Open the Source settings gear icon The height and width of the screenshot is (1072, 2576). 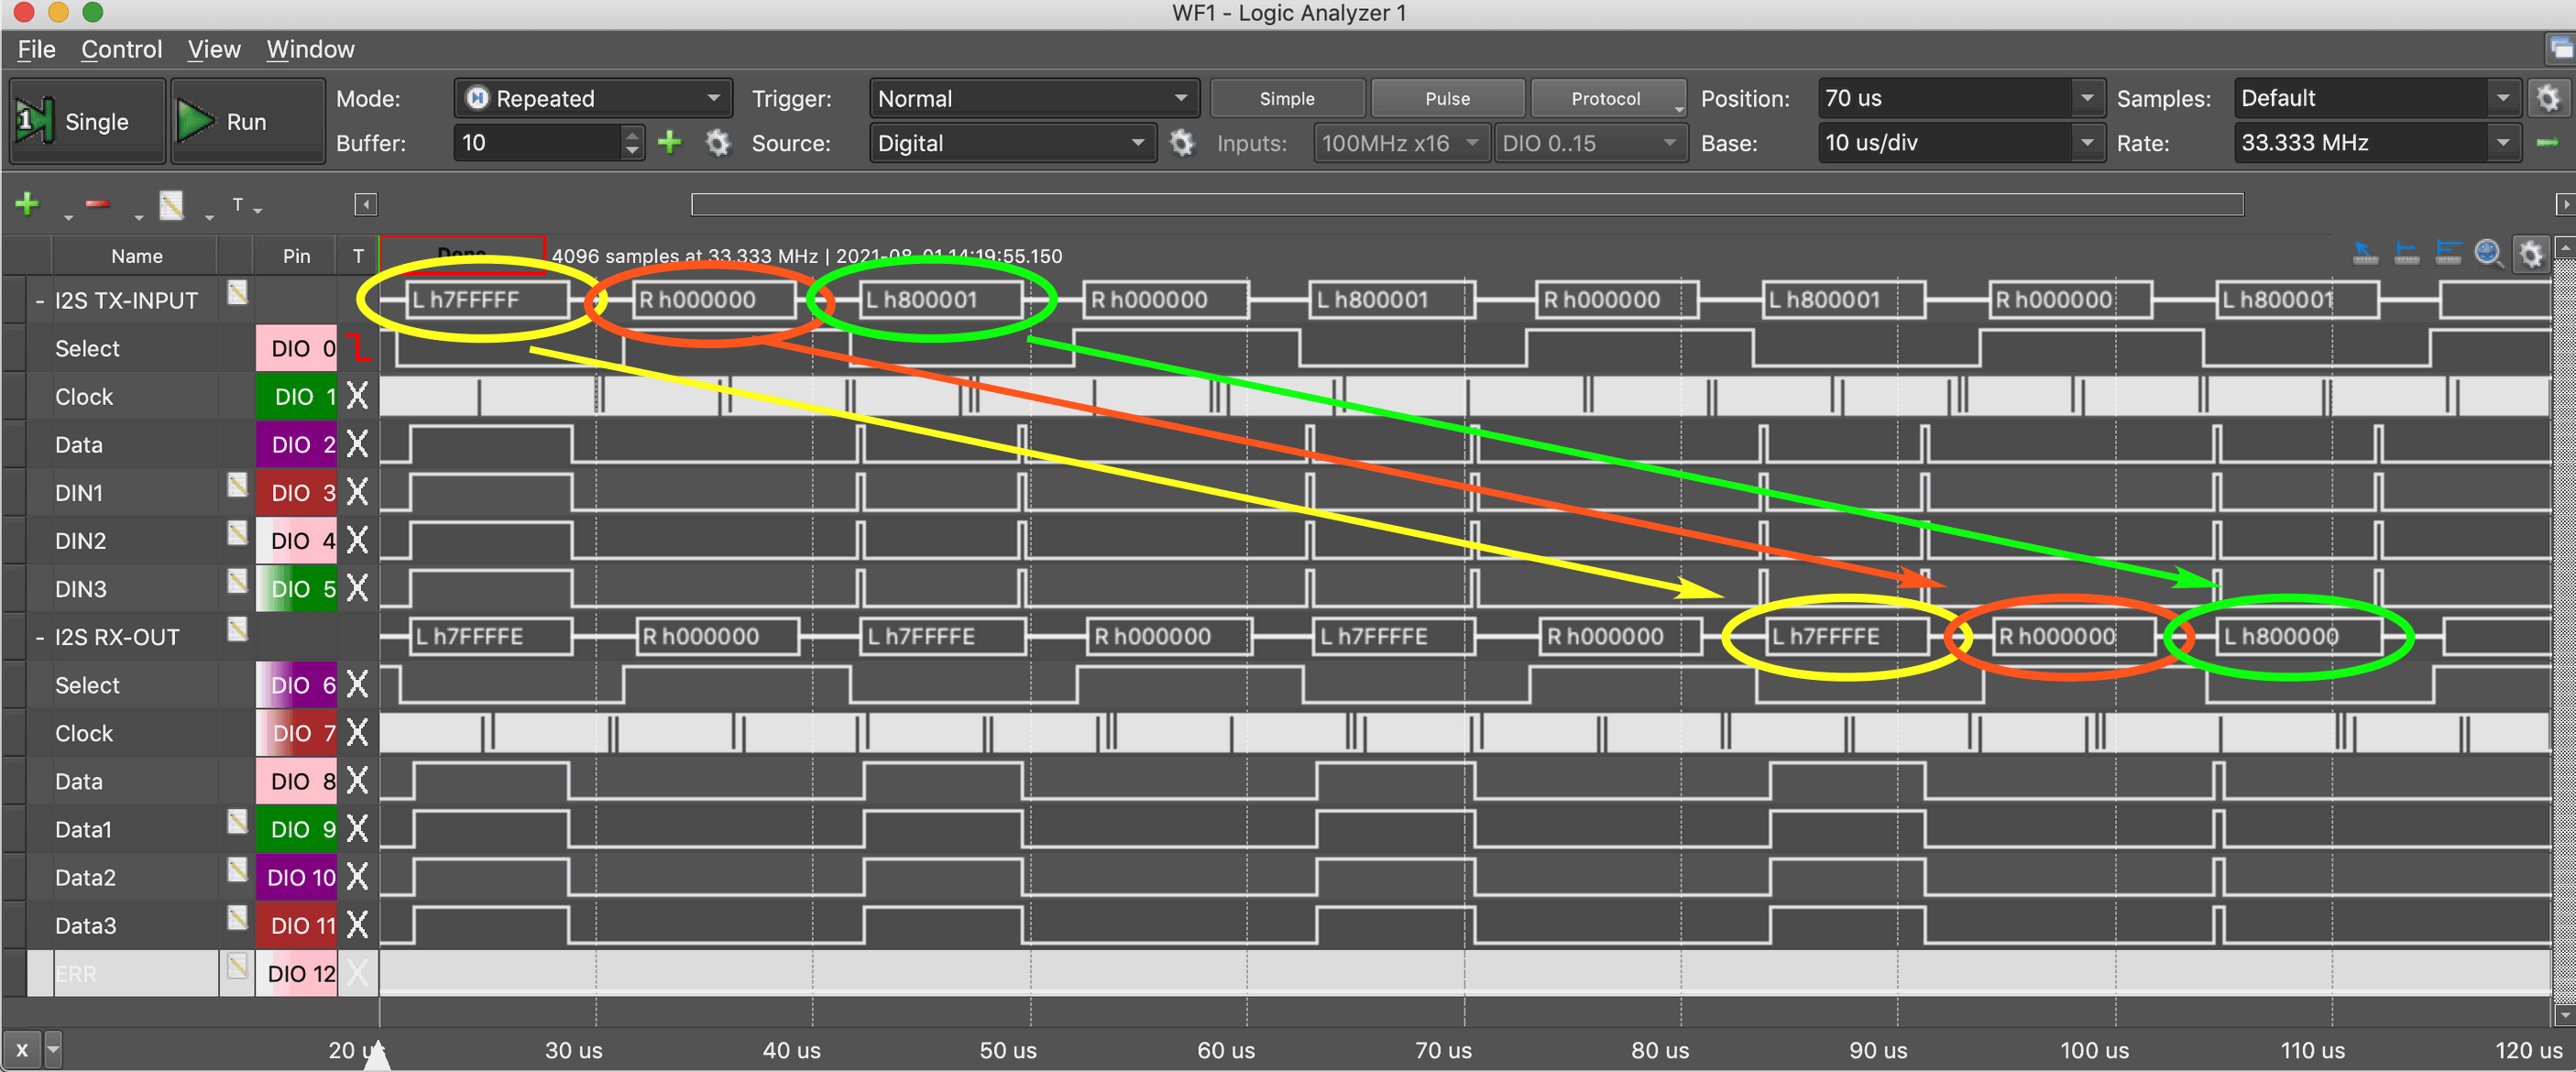pyautogui.click(x=1182, y=143)
